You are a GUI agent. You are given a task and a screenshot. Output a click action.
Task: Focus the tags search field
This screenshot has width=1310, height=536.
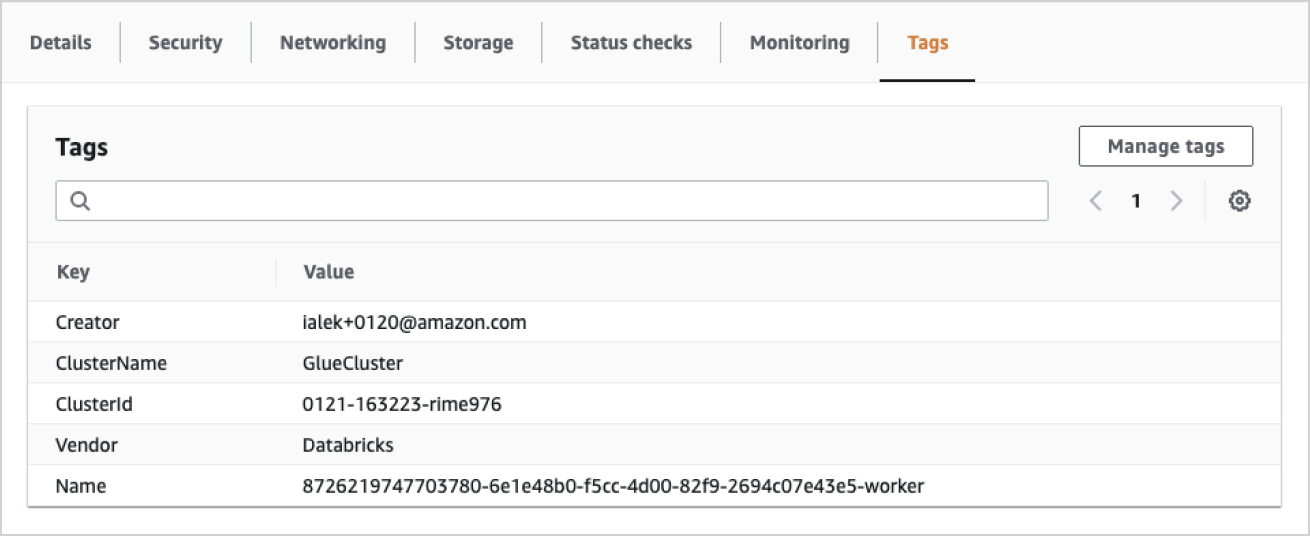click(x=560, y=201)
